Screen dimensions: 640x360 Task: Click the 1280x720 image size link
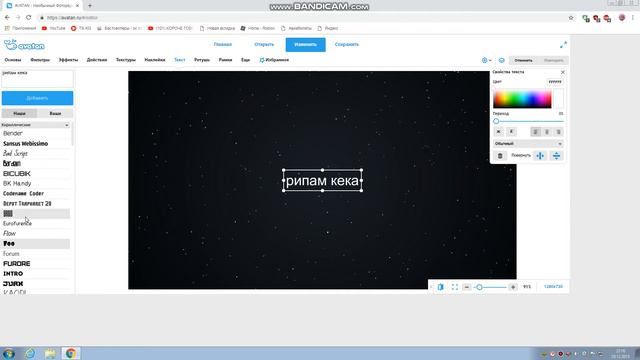[553, 287]
